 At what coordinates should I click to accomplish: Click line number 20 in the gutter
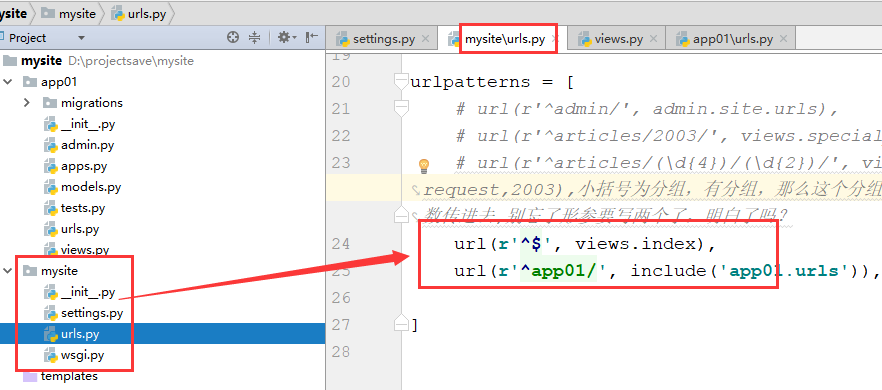coord(341,82)
